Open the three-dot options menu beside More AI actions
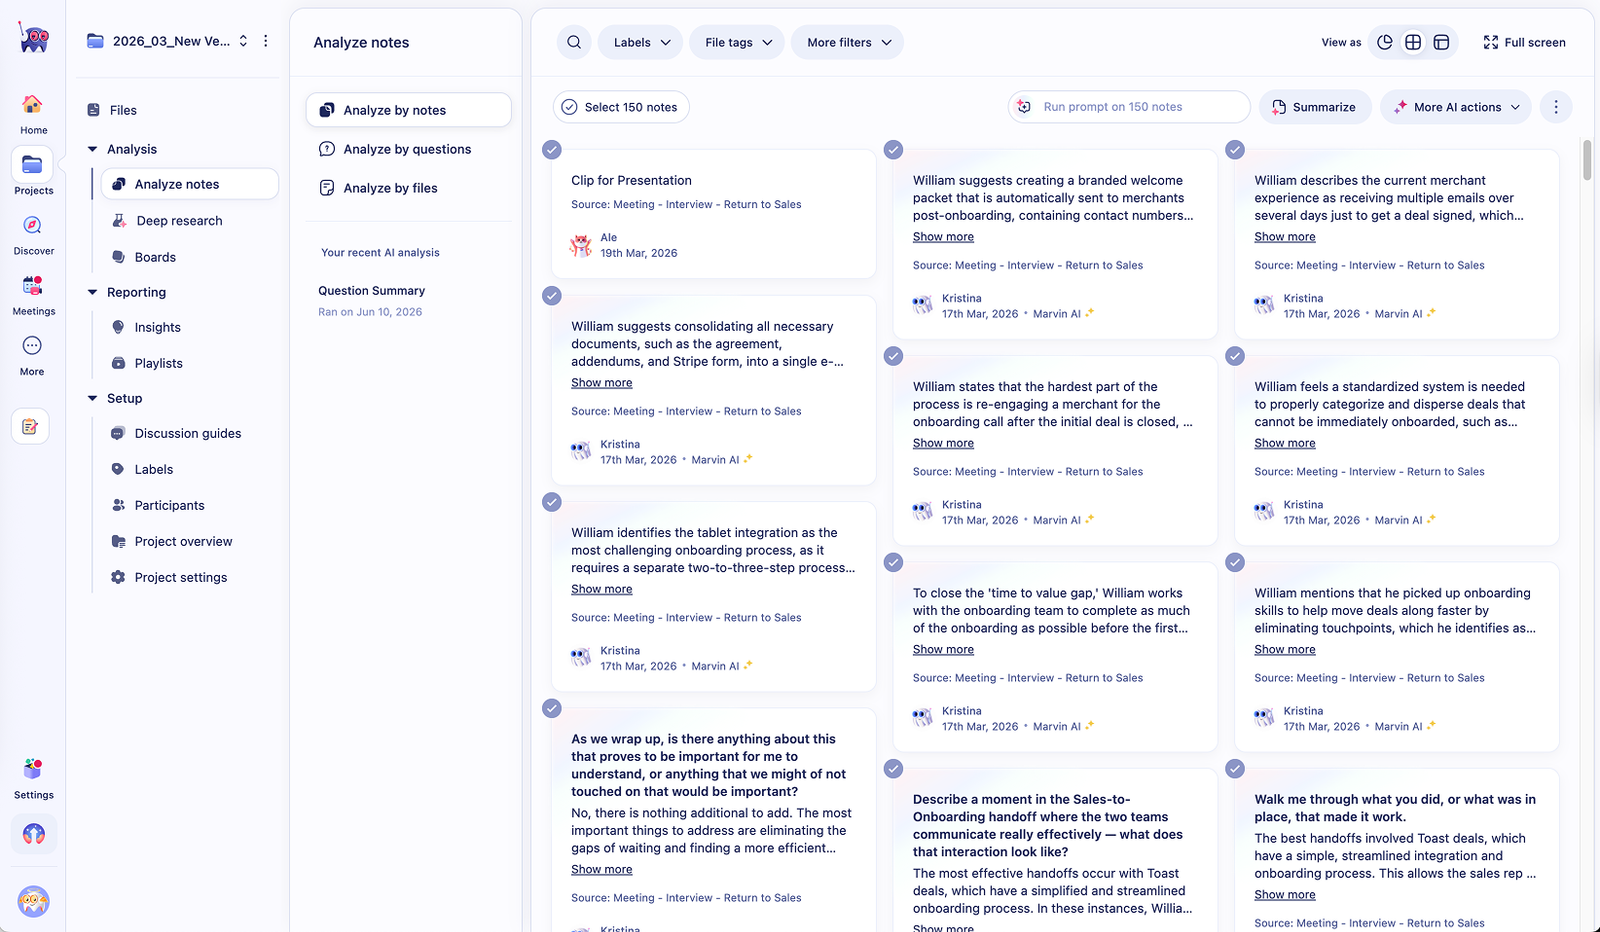 click(x=1556, y=107)
